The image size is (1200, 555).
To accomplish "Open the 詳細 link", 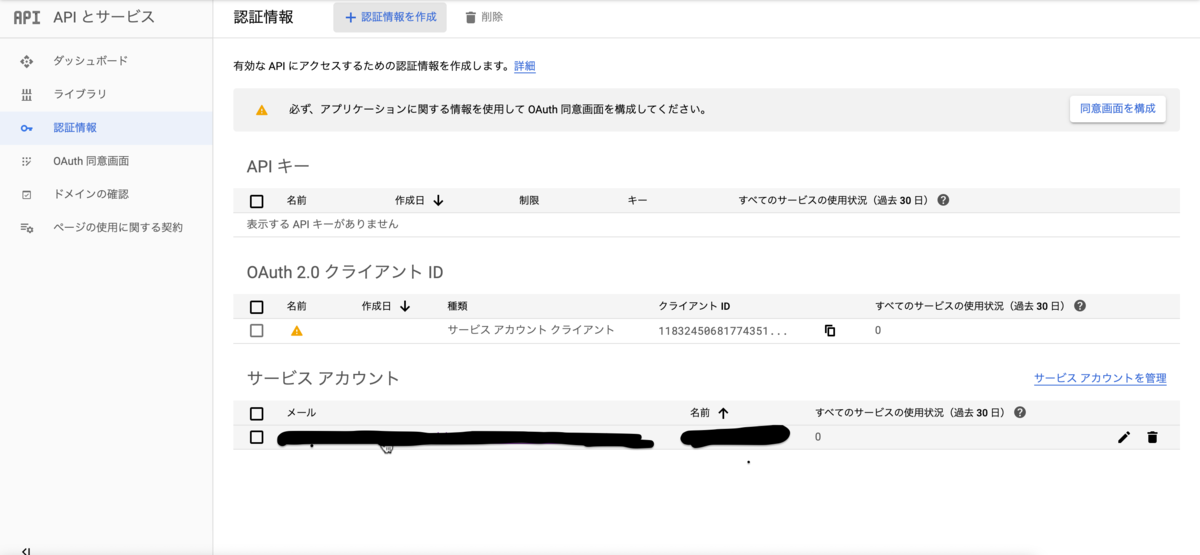I will pyautogui.click(x=525, y=66).
